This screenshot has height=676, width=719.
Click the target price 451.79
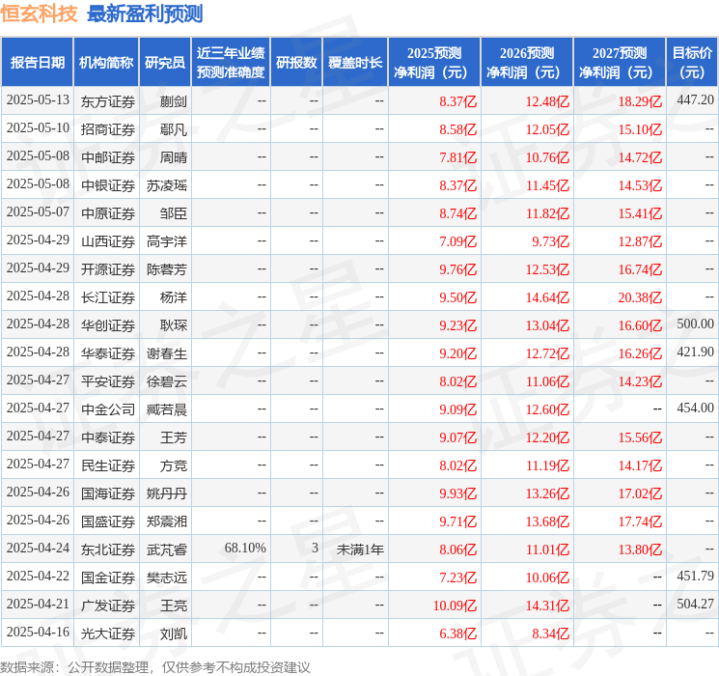[x=695, y=576]
